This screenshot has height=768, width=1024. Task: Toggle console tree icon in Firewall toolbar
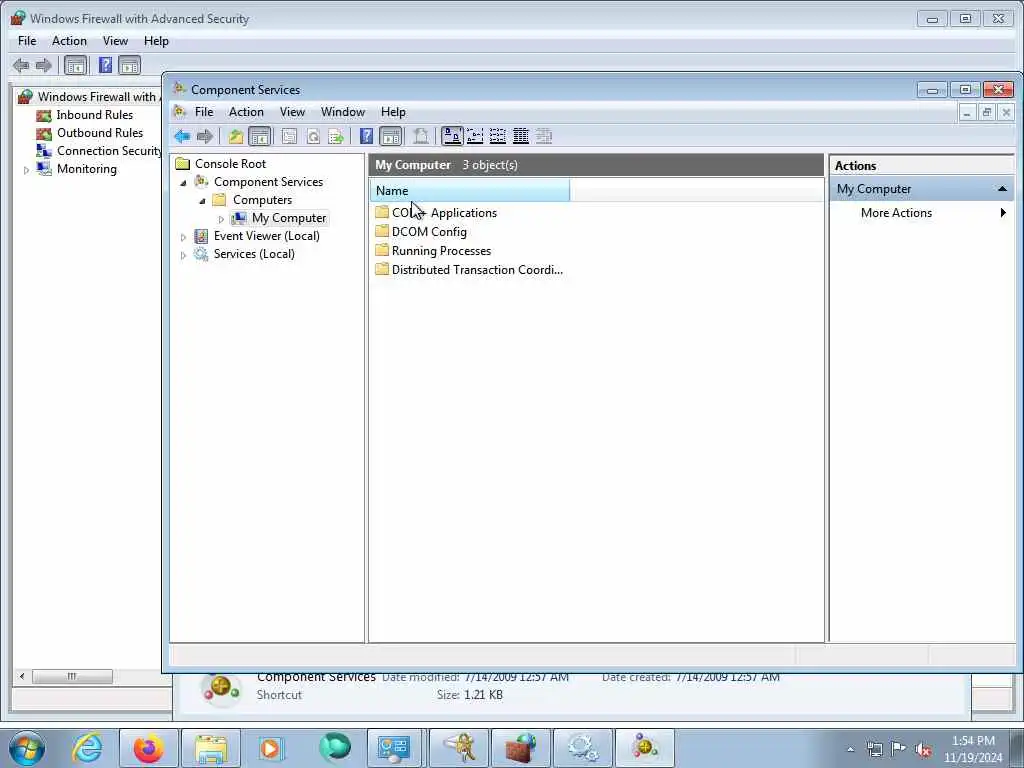pos(76,65)
